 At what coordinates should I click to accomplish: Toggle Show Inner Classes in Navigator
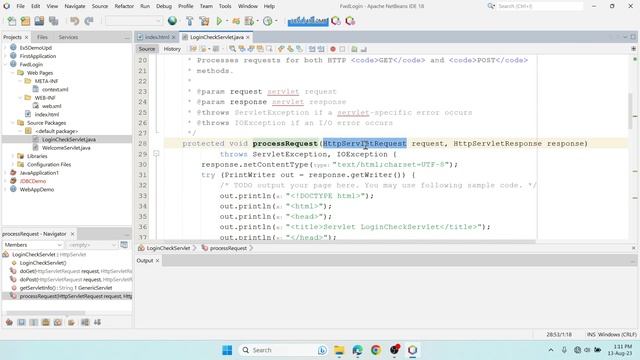click(x=58, y=322)
